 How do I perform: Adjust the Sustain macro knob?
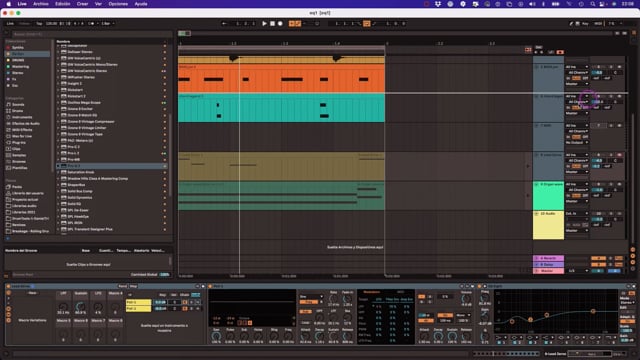[x=80, y=306]
